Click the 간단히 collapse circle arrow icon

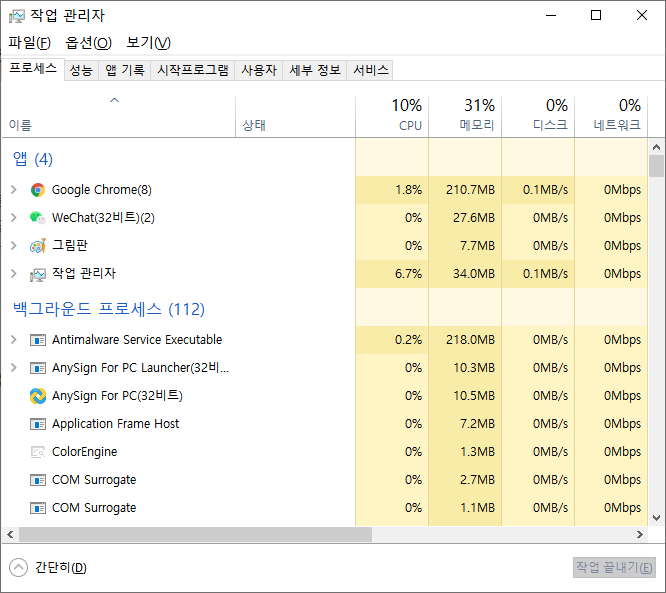click(18, 568)
